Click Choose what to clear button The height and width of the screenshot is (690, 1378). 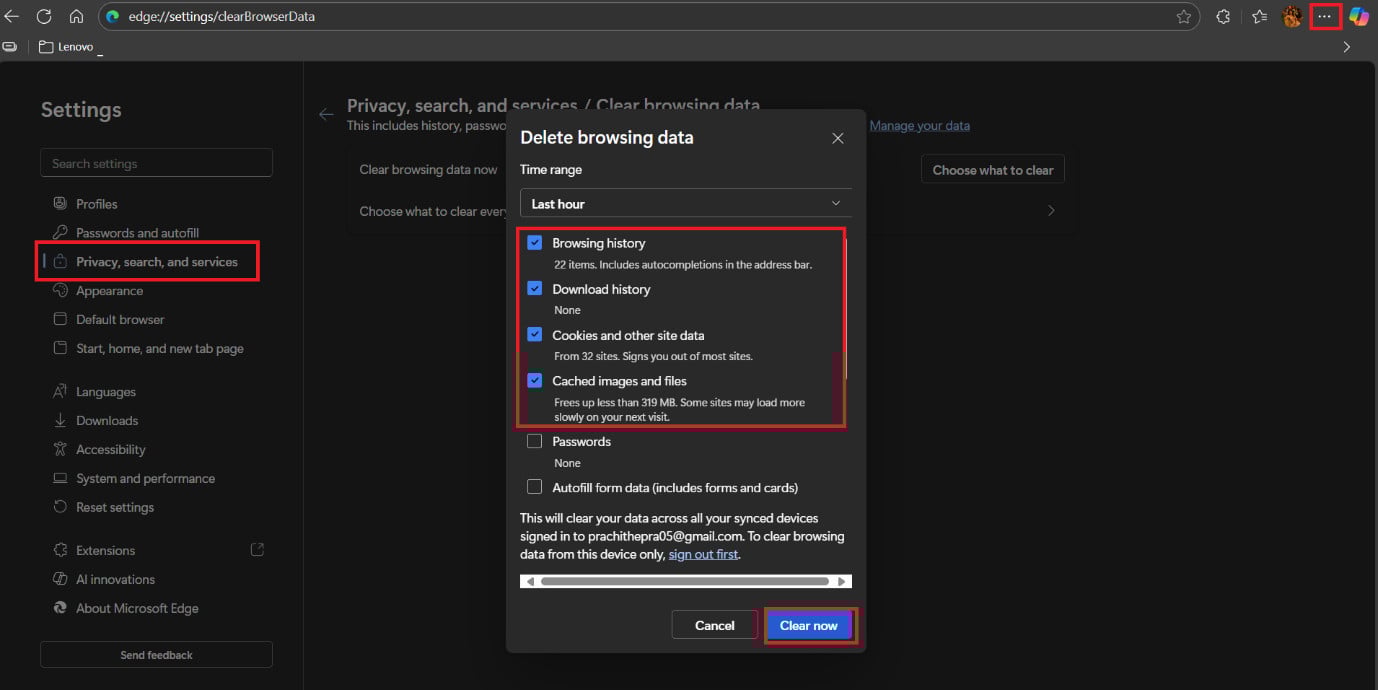point(993,170)
